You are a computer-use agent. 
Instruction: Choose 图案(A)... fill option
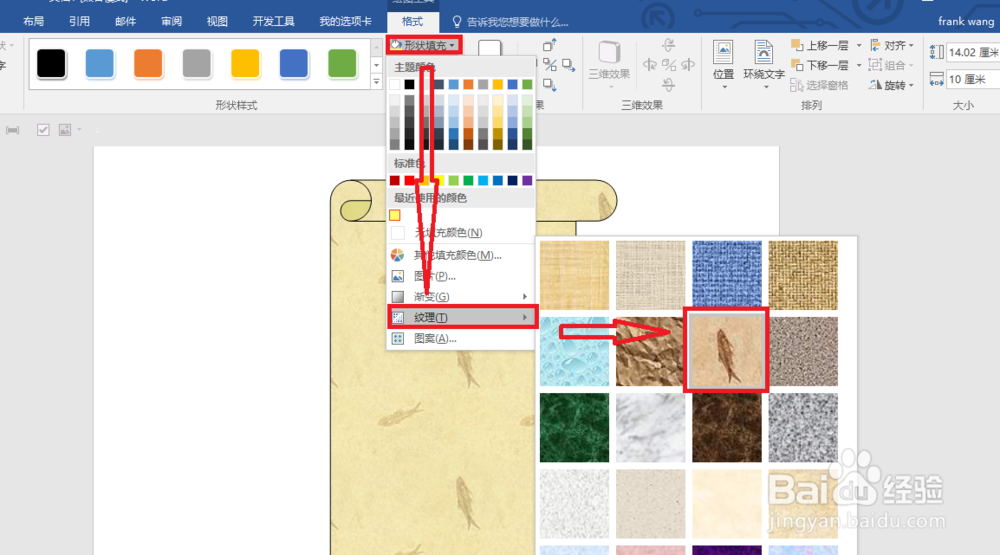point(460,339)
